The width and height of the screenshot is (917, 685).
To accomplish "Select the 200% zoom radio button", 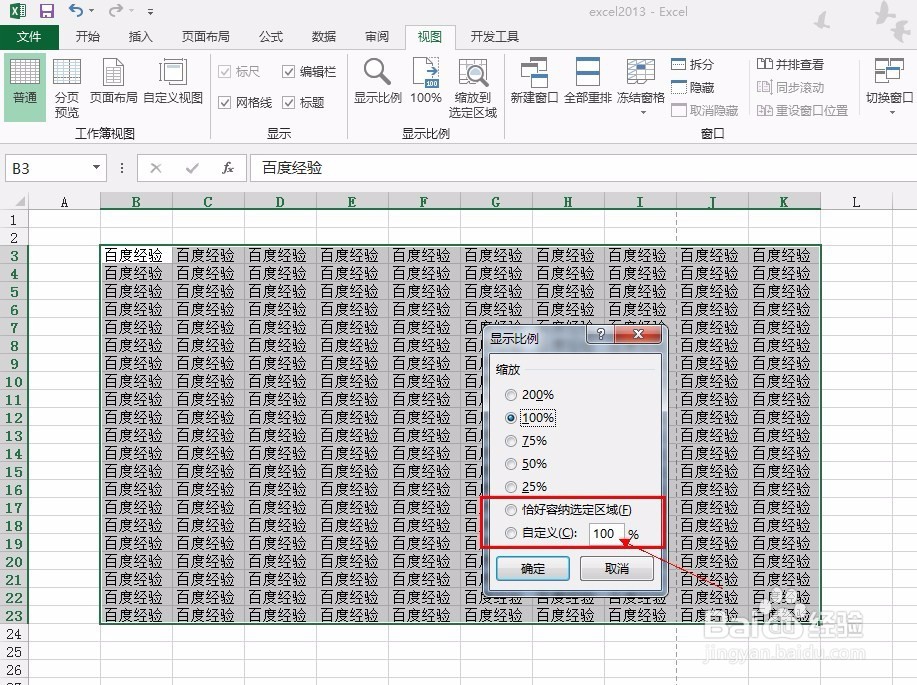I will pos(512,394).
